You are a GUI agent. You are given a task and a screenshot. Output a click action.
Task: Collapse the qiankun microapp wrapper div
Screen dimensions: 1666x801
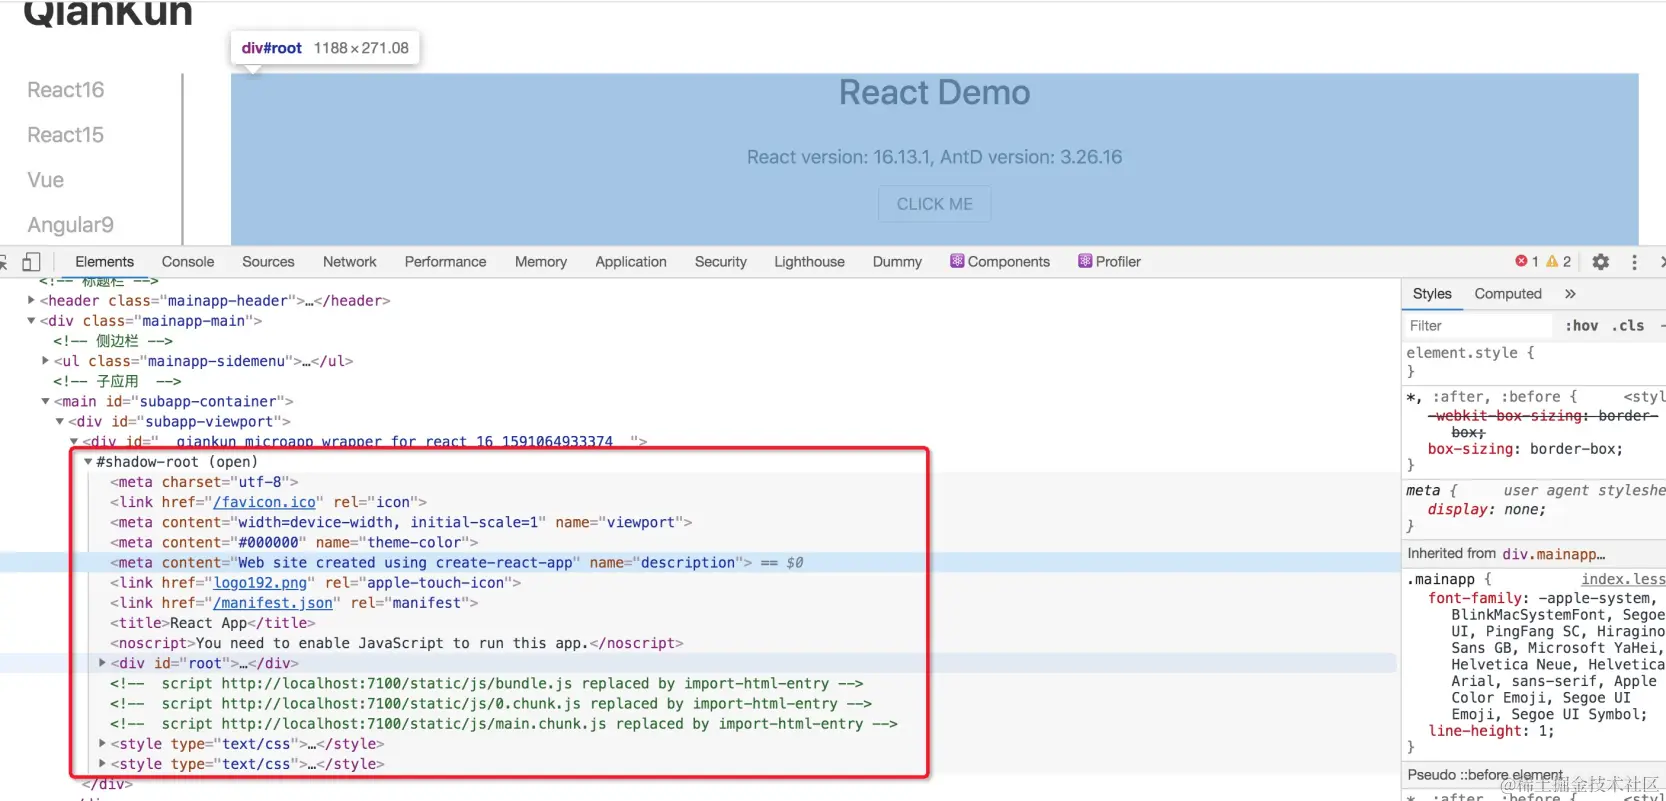74,442
